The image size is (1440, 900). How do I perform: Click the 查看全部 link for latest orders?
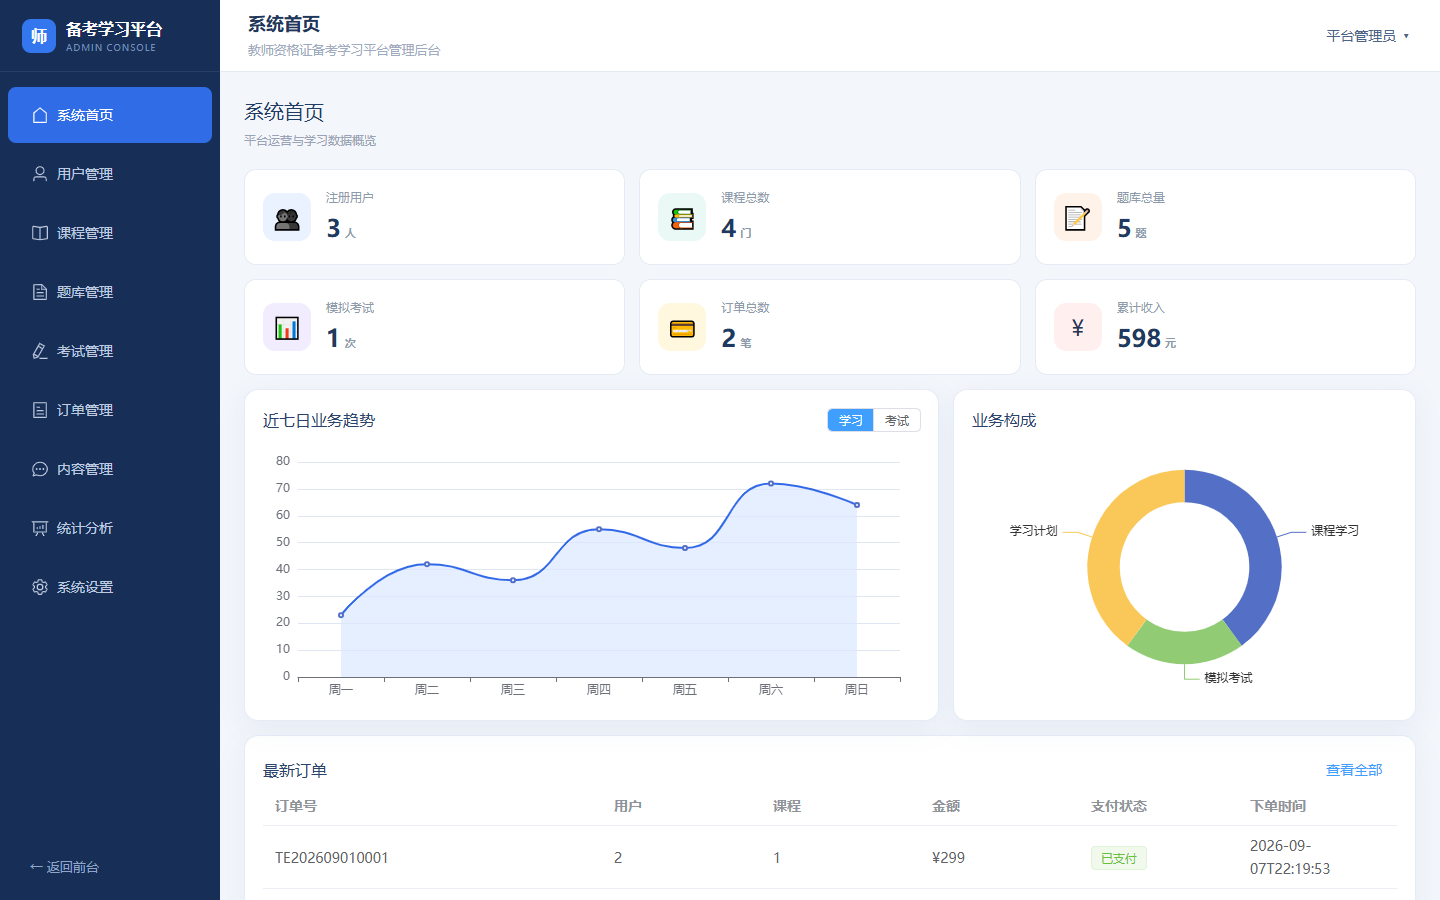1354,770
